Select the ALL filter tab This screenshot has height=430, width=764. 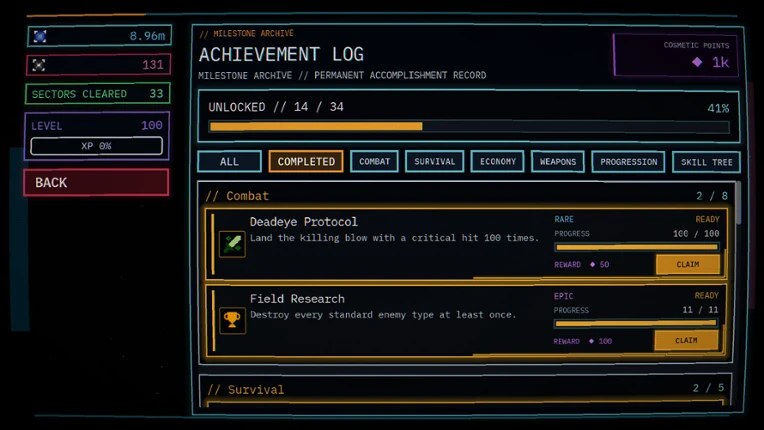[x=229, y=162]
